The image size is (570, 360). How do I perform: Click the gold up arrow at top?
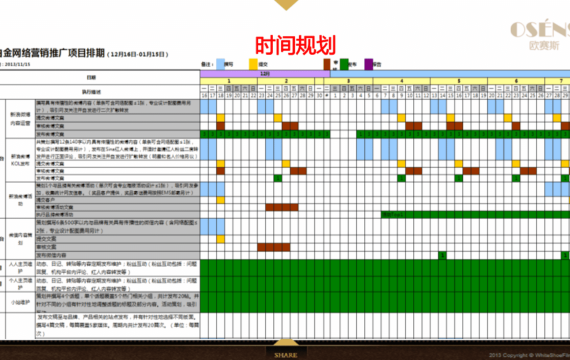(x=286, y=4)
